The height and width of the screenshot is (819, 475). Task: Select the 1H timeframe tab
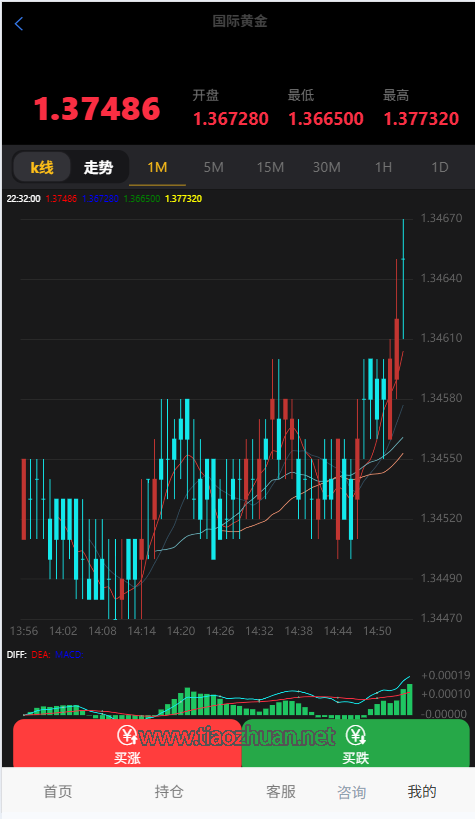click(x=383, y=168)
